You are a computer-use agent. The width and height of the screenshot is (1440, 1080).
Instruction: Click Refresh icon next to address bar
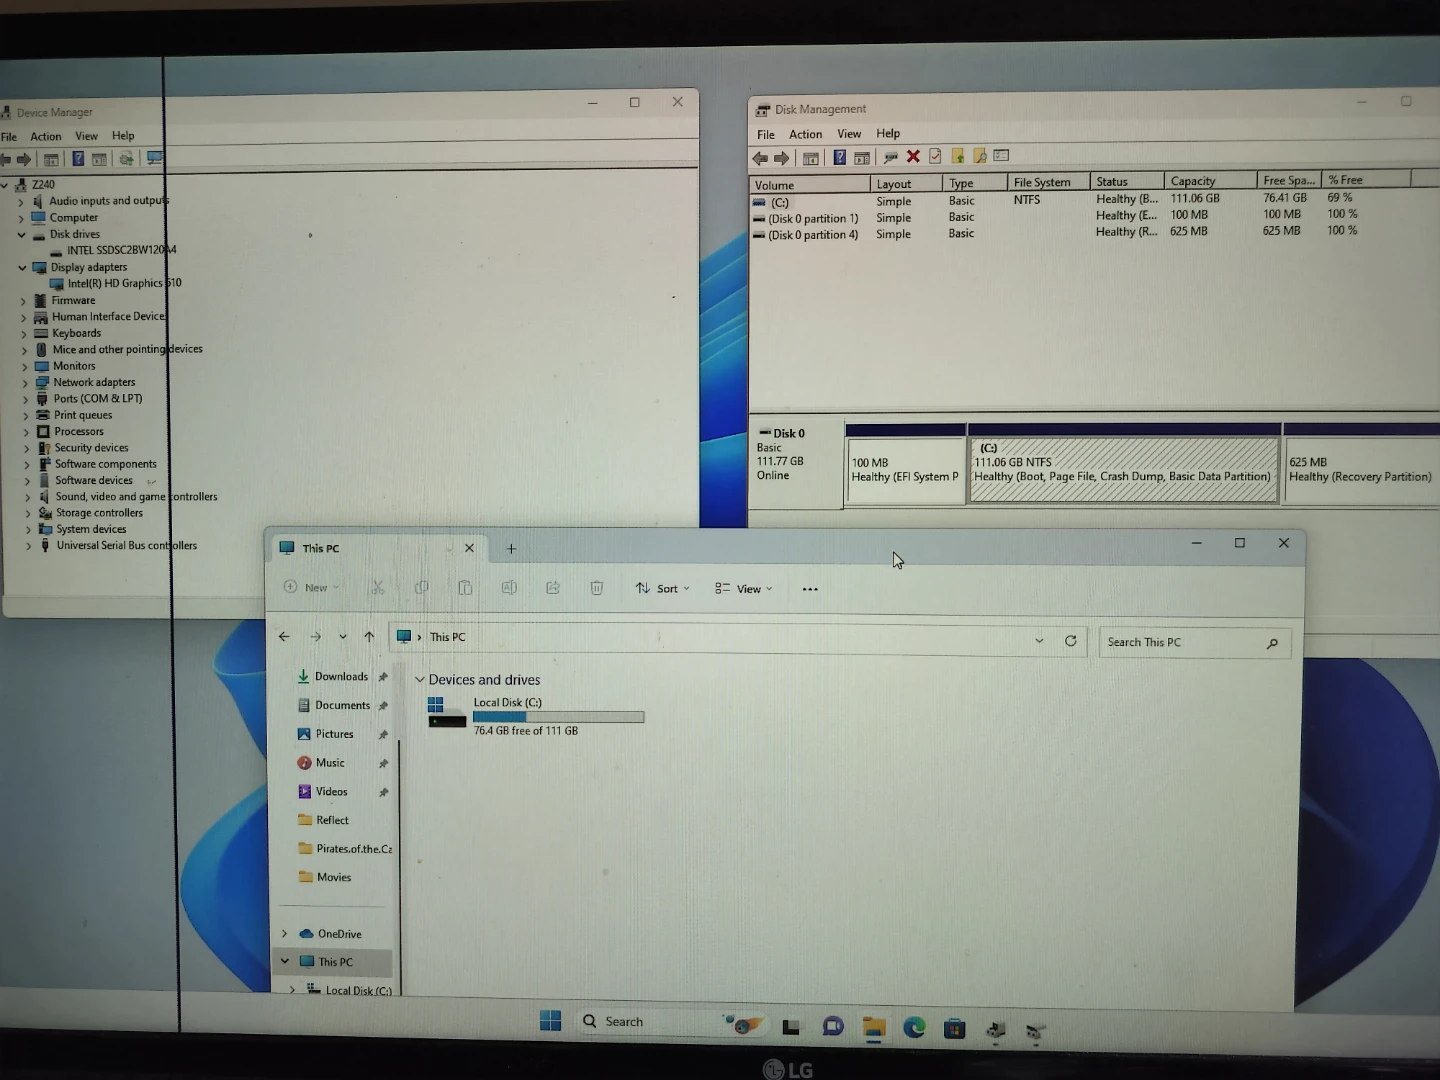pyautogui.click(x=1071, y=640)
